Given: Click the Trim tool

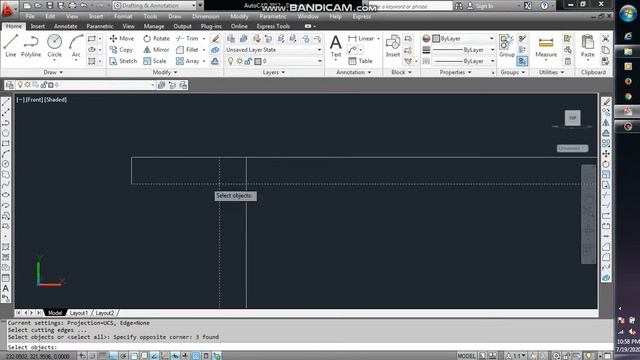Looking at the screenshot, I should pyautogui.click(x=187, y=38).
